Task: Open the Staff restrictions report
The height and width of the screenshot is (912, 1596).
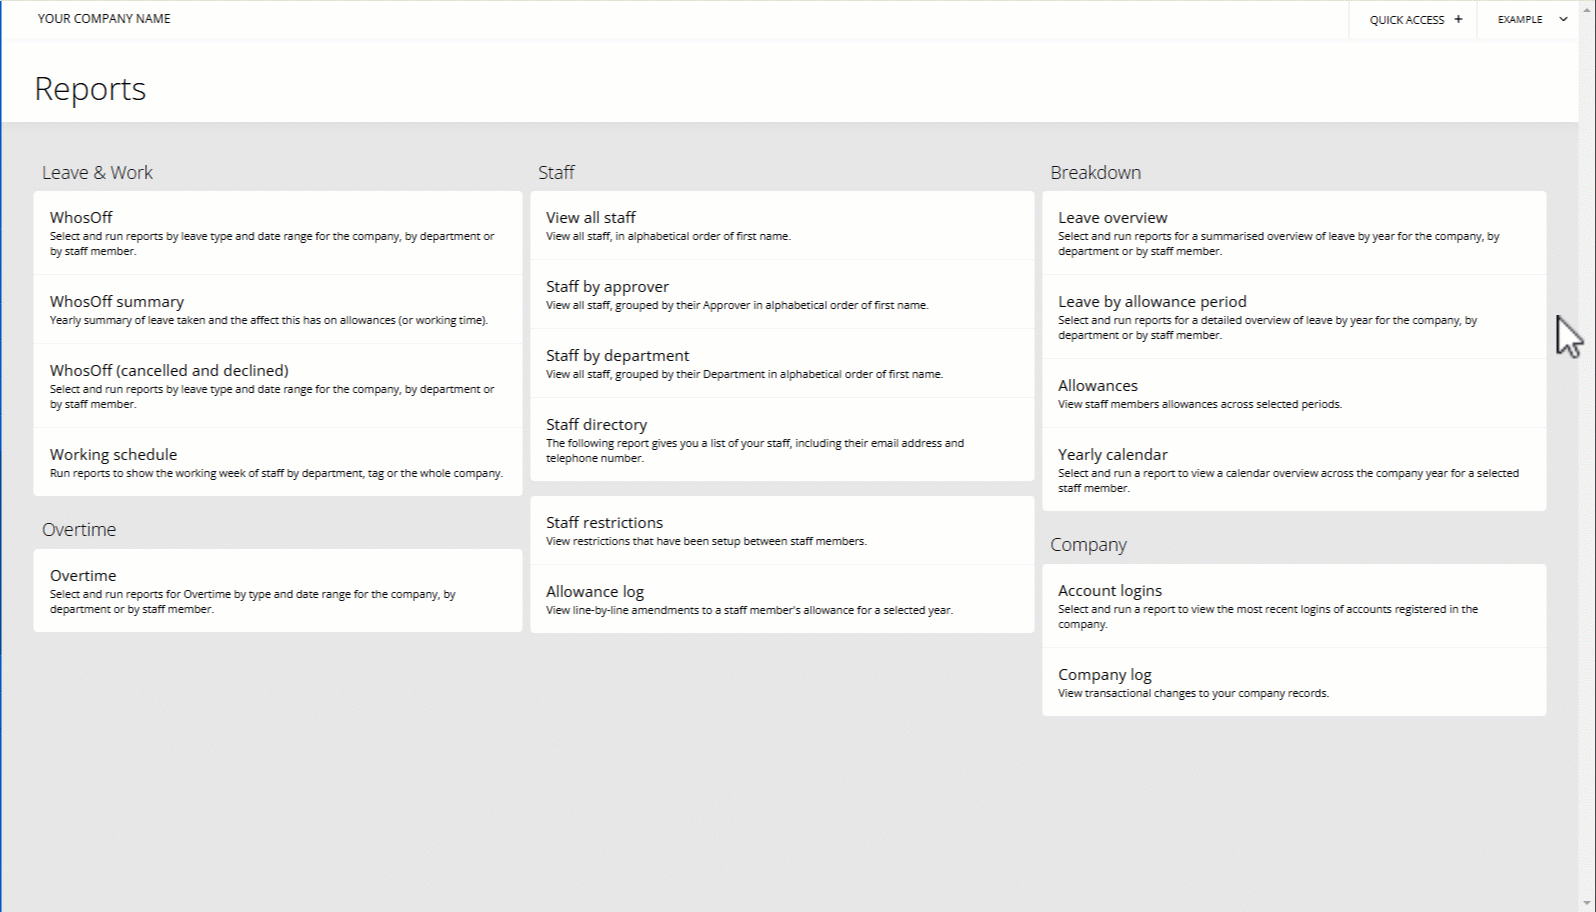Action: point(782,531)
